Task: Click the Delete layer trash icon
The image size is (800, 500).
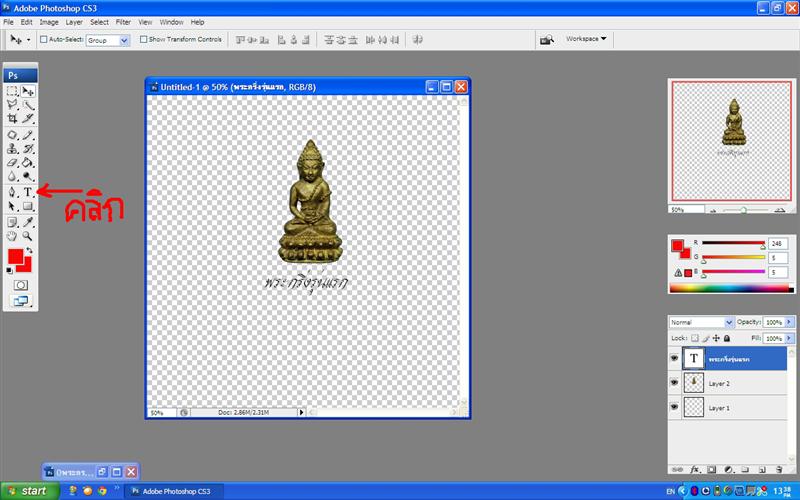Action: point(777,468)
